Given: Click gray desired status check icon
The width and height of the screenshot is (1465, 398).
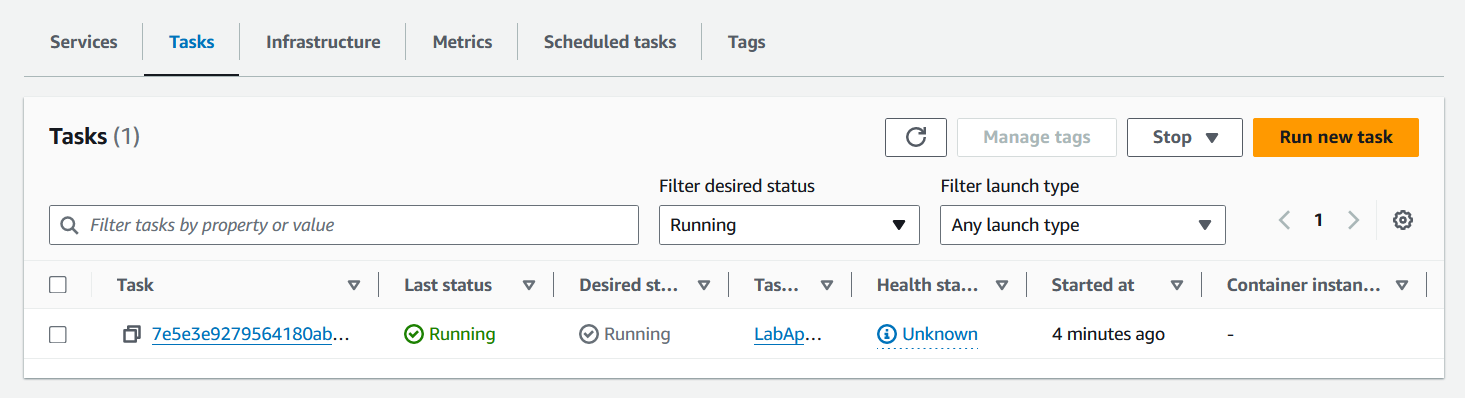Looking at the screenshot, I should coord(589,335).
